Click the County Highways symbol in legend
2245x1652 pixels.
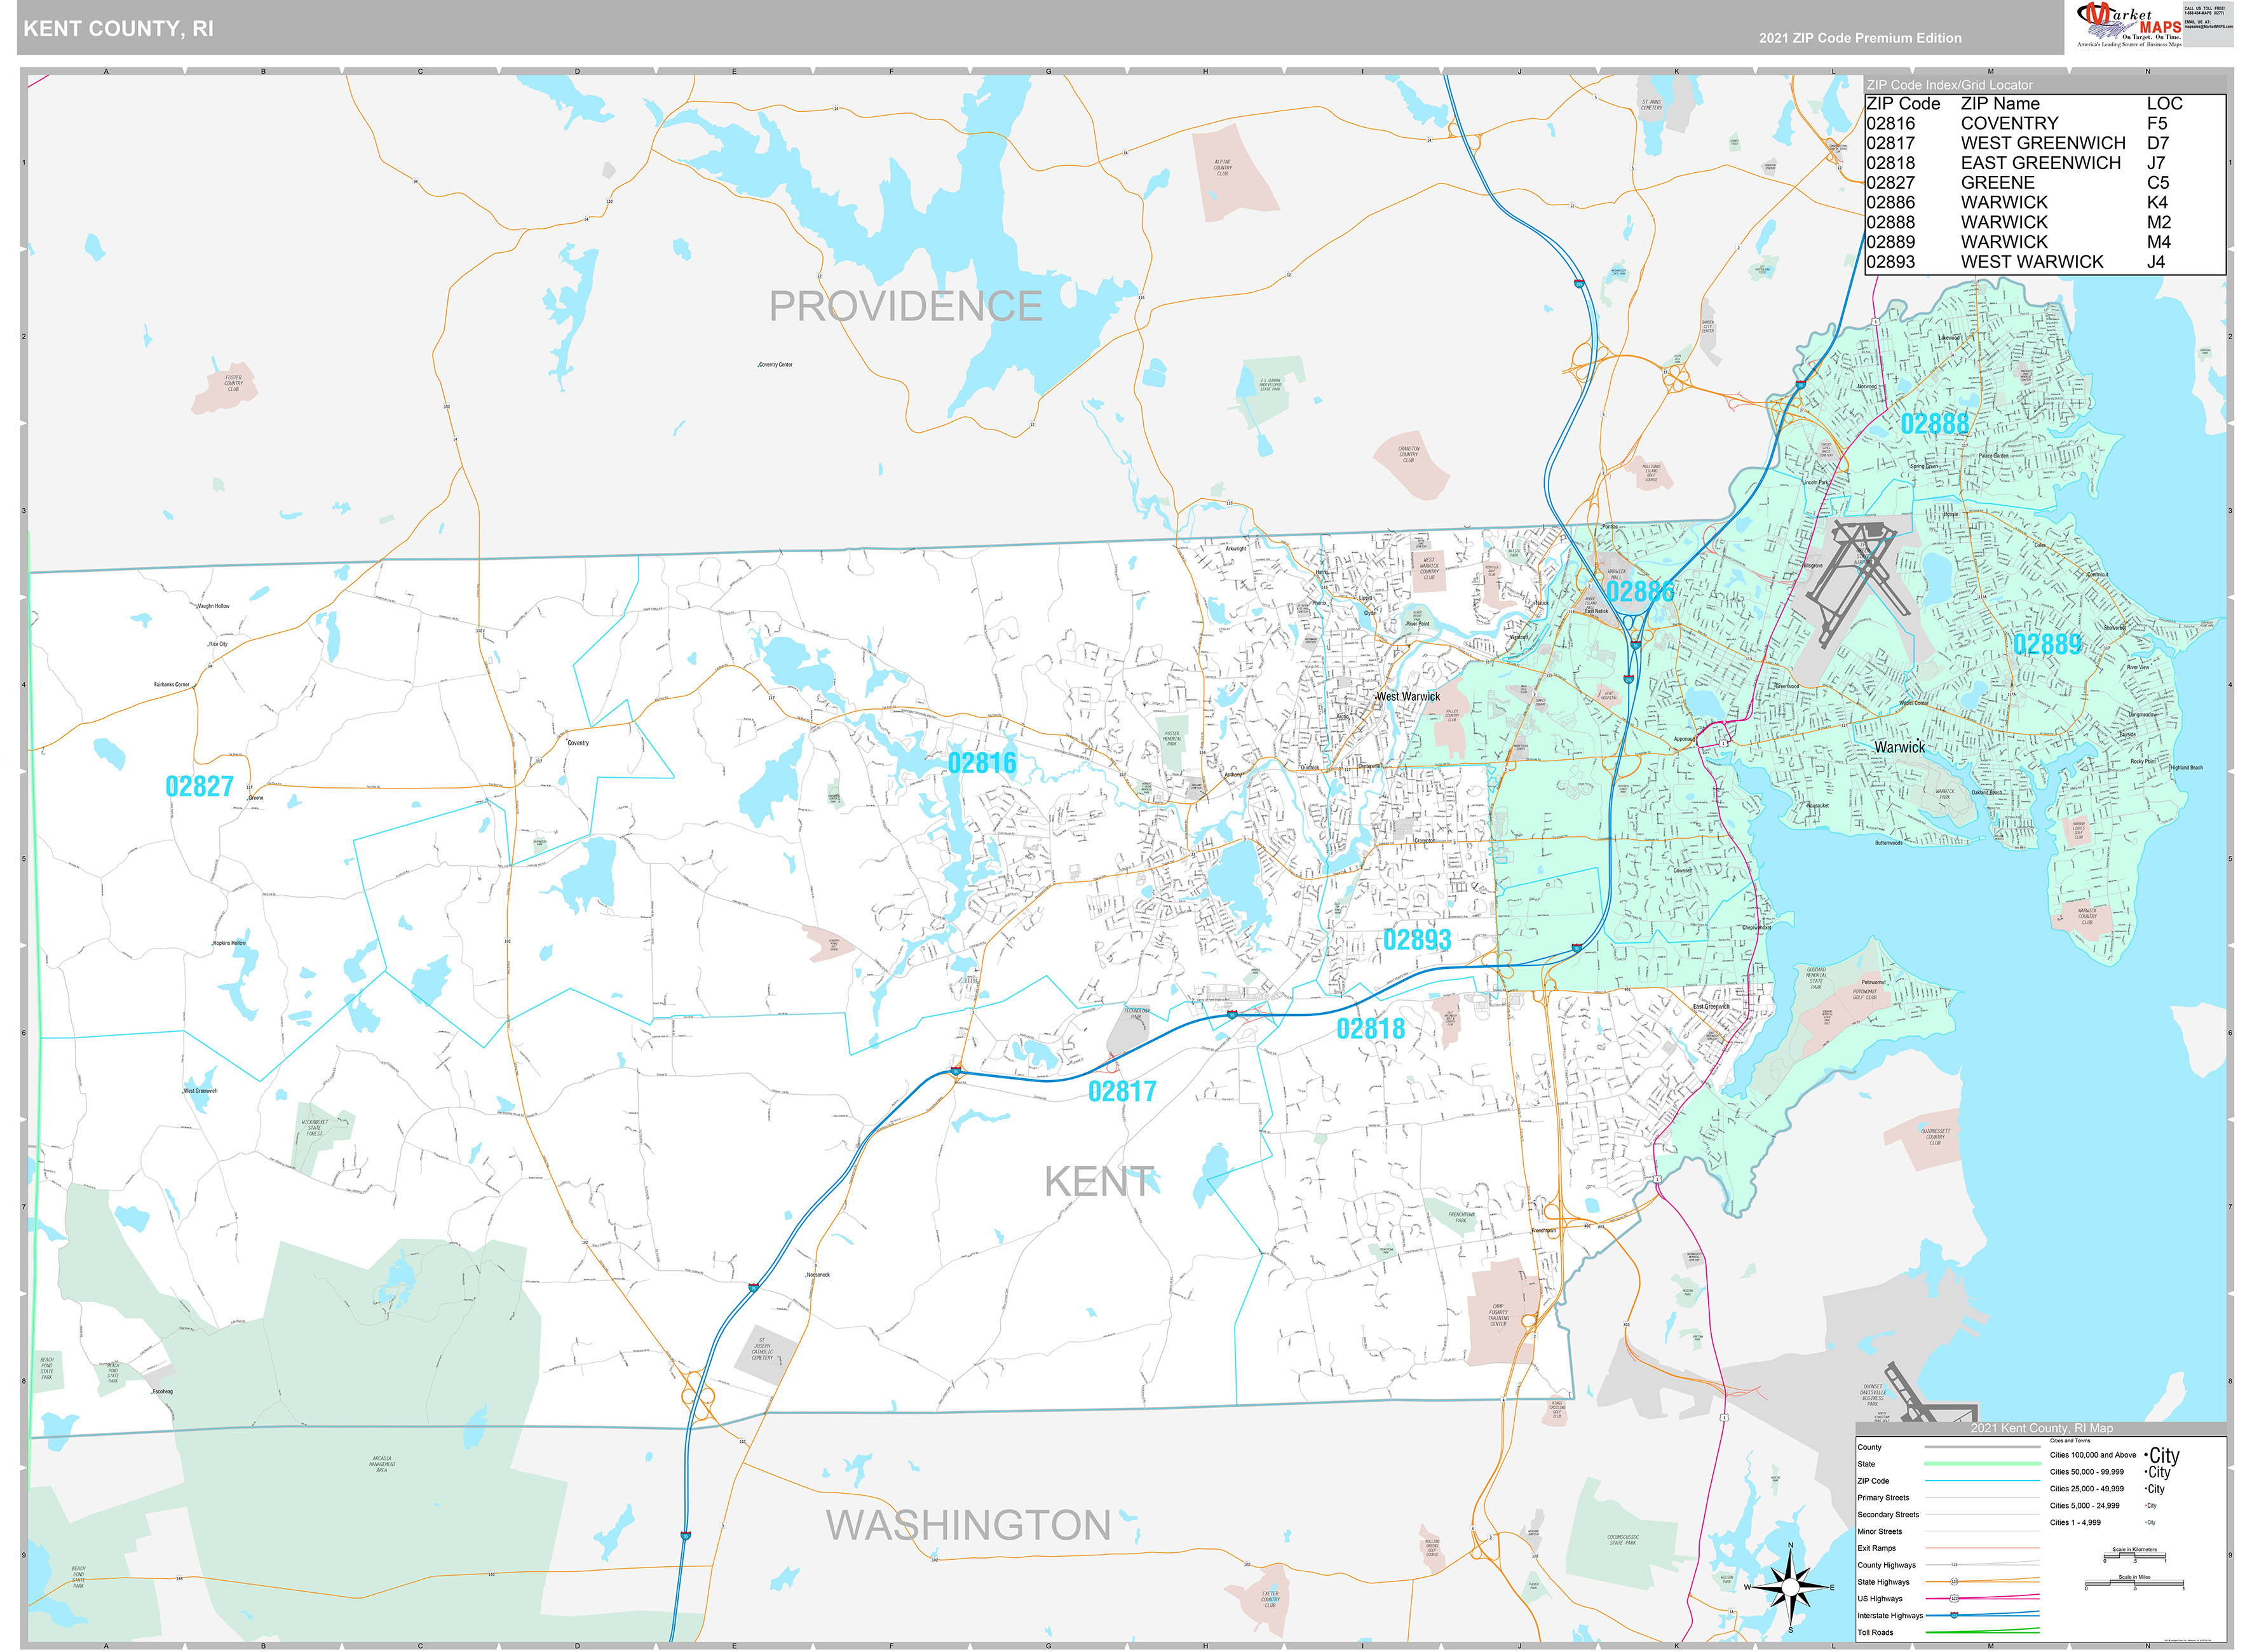click(1954, 1565)
